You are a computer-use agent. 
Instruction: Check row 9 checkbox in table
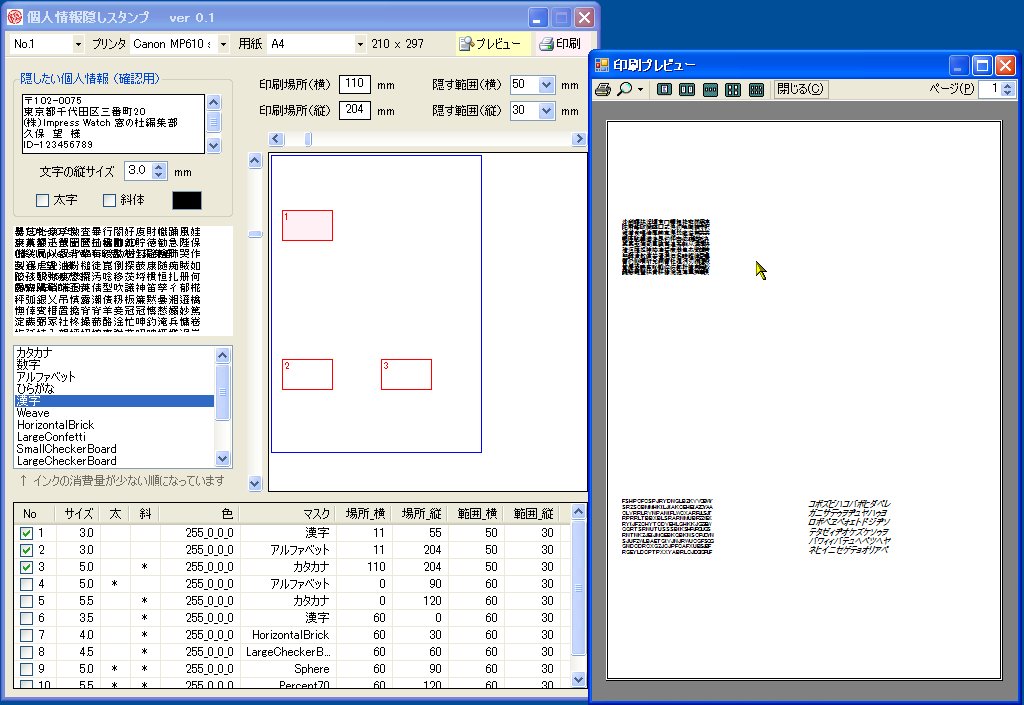point(26,669)
